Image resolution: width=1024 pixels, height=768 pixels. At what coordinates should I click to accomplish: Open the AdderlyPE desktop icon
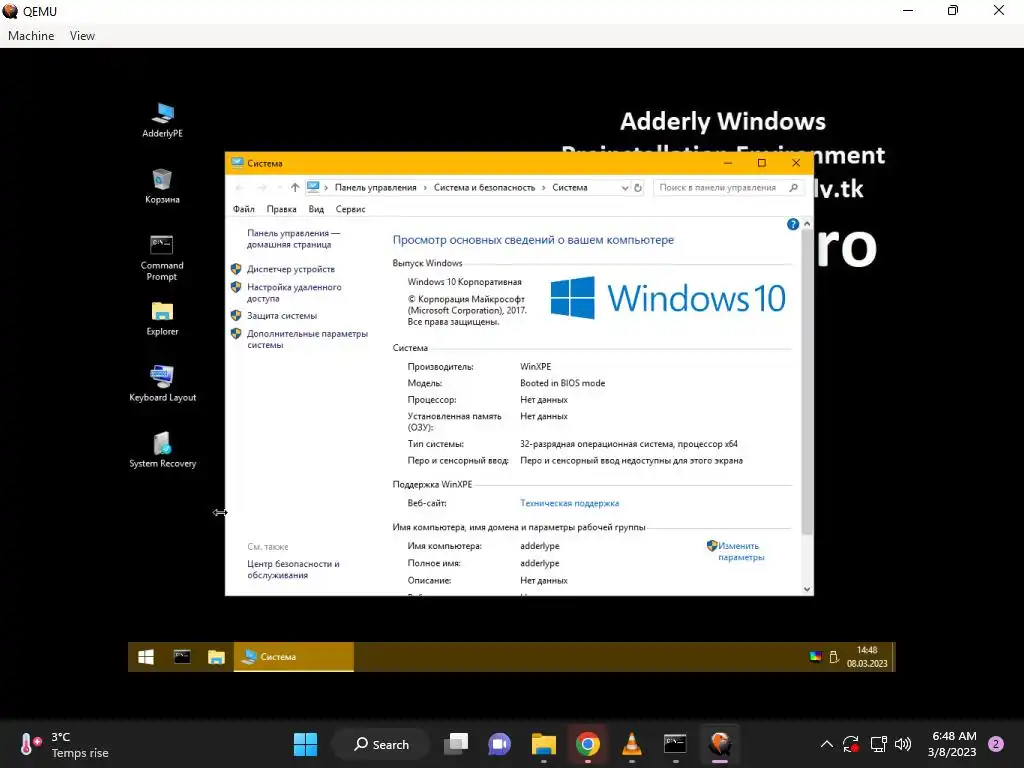click(x=163, y=120)
